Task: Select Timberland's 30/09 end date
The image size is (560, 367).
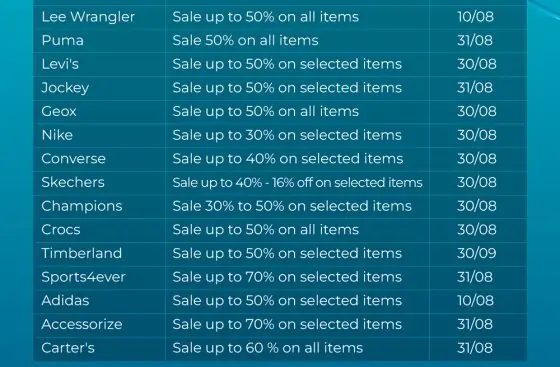Action: click(x=477, y=253)
